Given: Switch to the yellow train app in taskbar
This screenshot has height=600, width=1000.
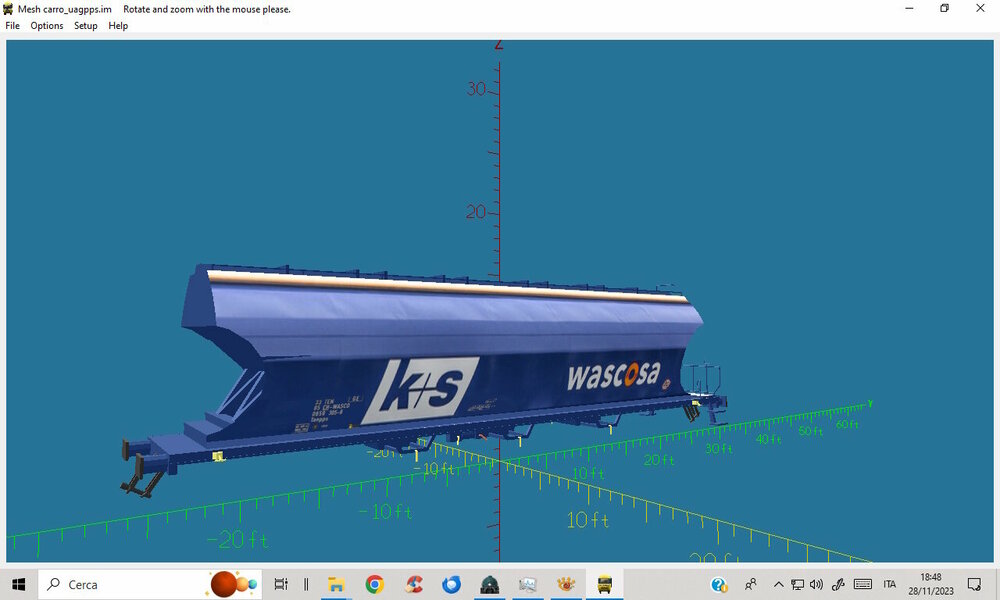Looking at the screenshot, I should (x=604, y=584).
